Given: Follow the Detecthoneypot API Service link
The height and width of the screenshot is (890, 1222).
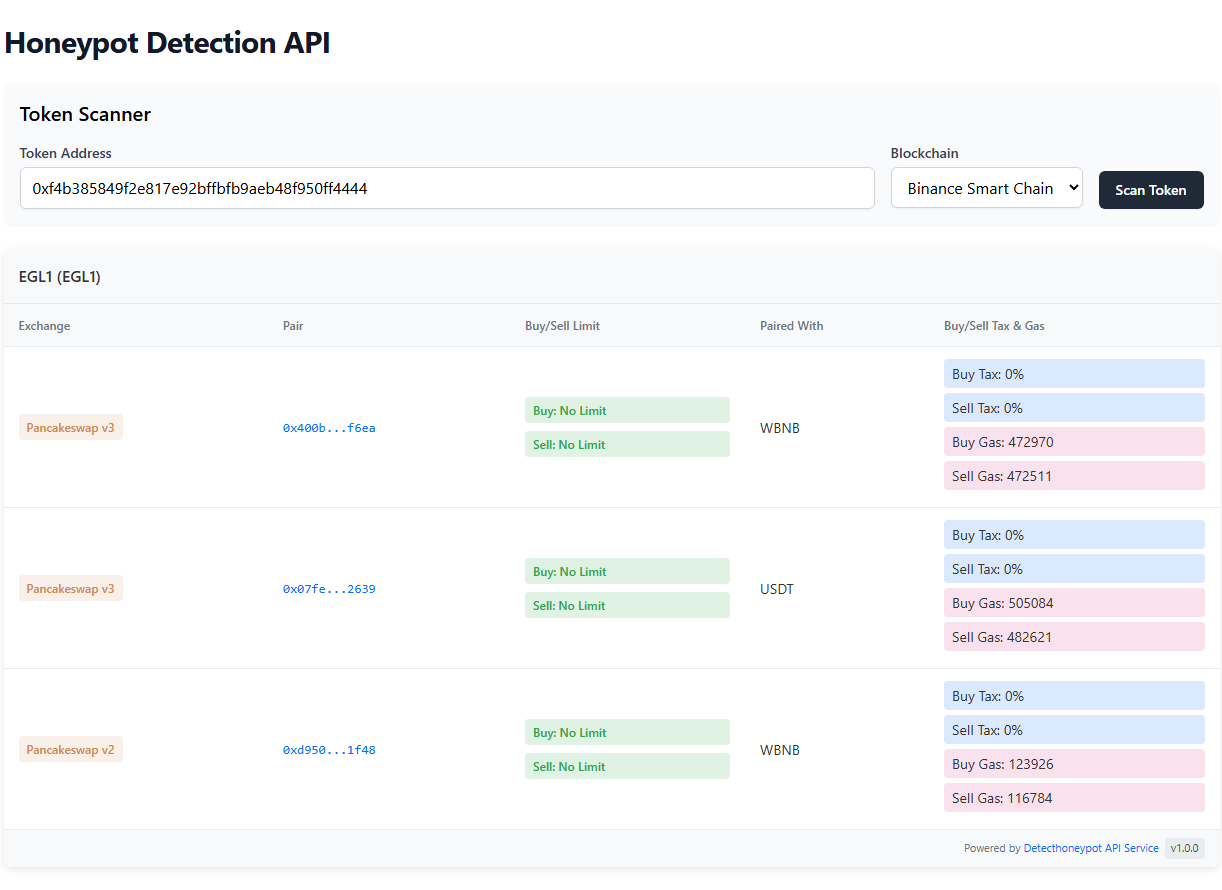Looking at the screenshot, I should 1091,848.
